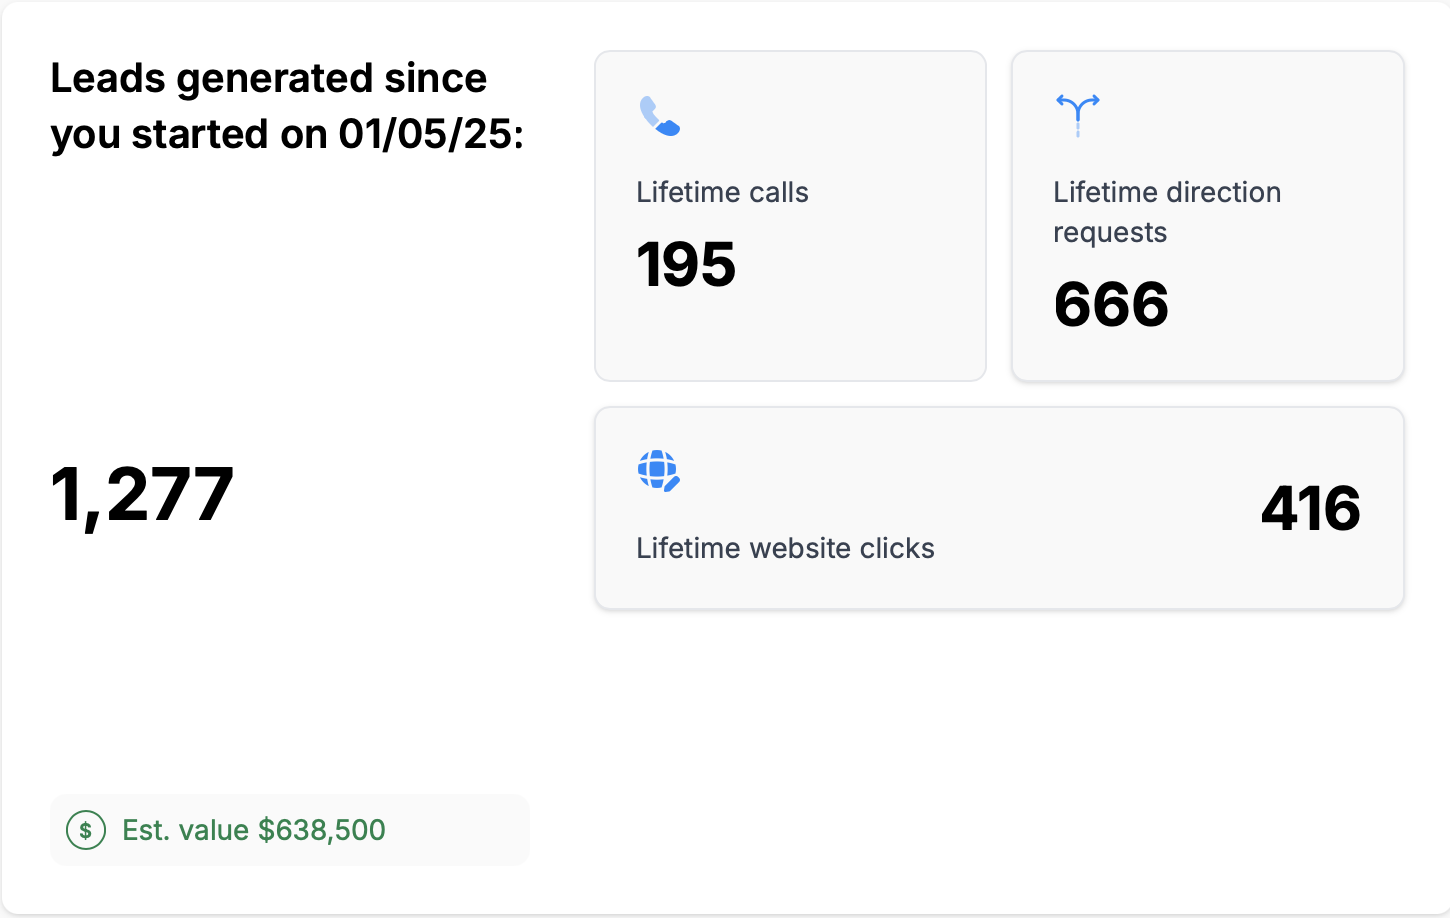
Task: Click the Lifetime calls label
Action: point(722,192)
